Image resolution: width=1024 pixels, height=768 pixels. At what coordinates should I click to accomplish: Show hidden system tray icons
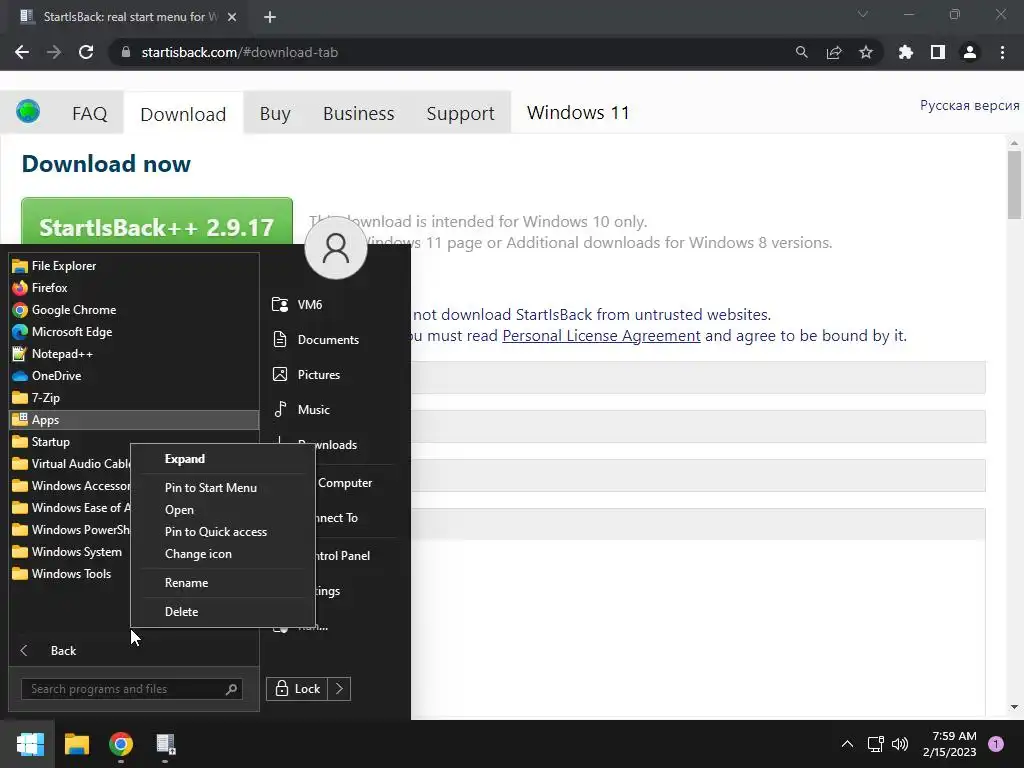pos(847,744)
